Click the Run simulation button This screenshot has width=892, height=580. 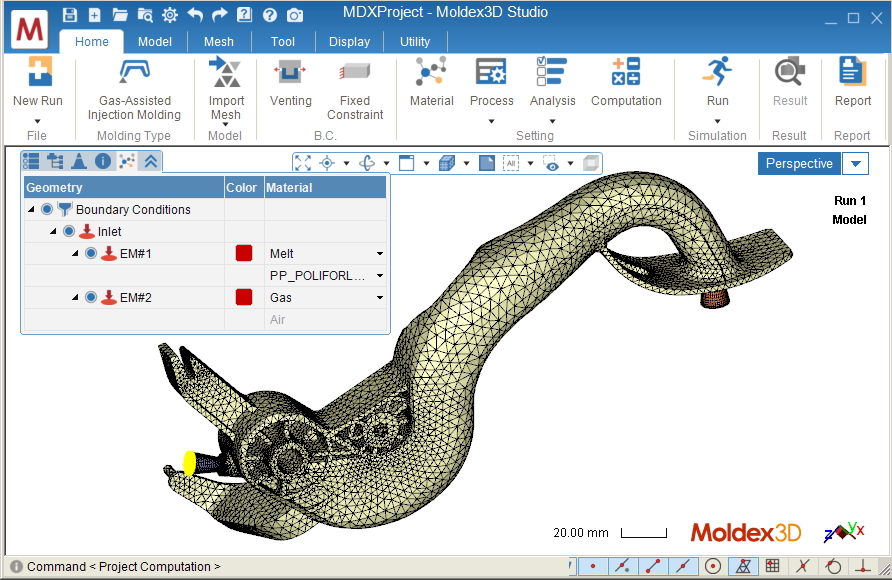(717, 81)
